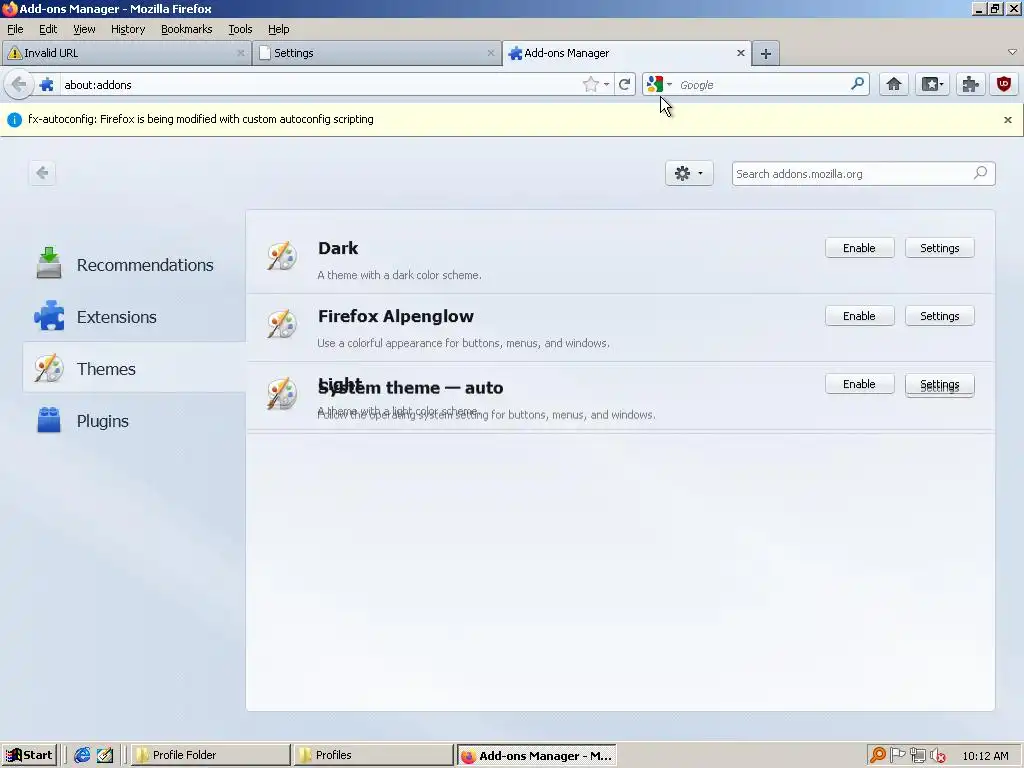Screen dimensions: 1024x768
Task: Click the 10:12 AM taskbar clock
Action: (985, 756)
